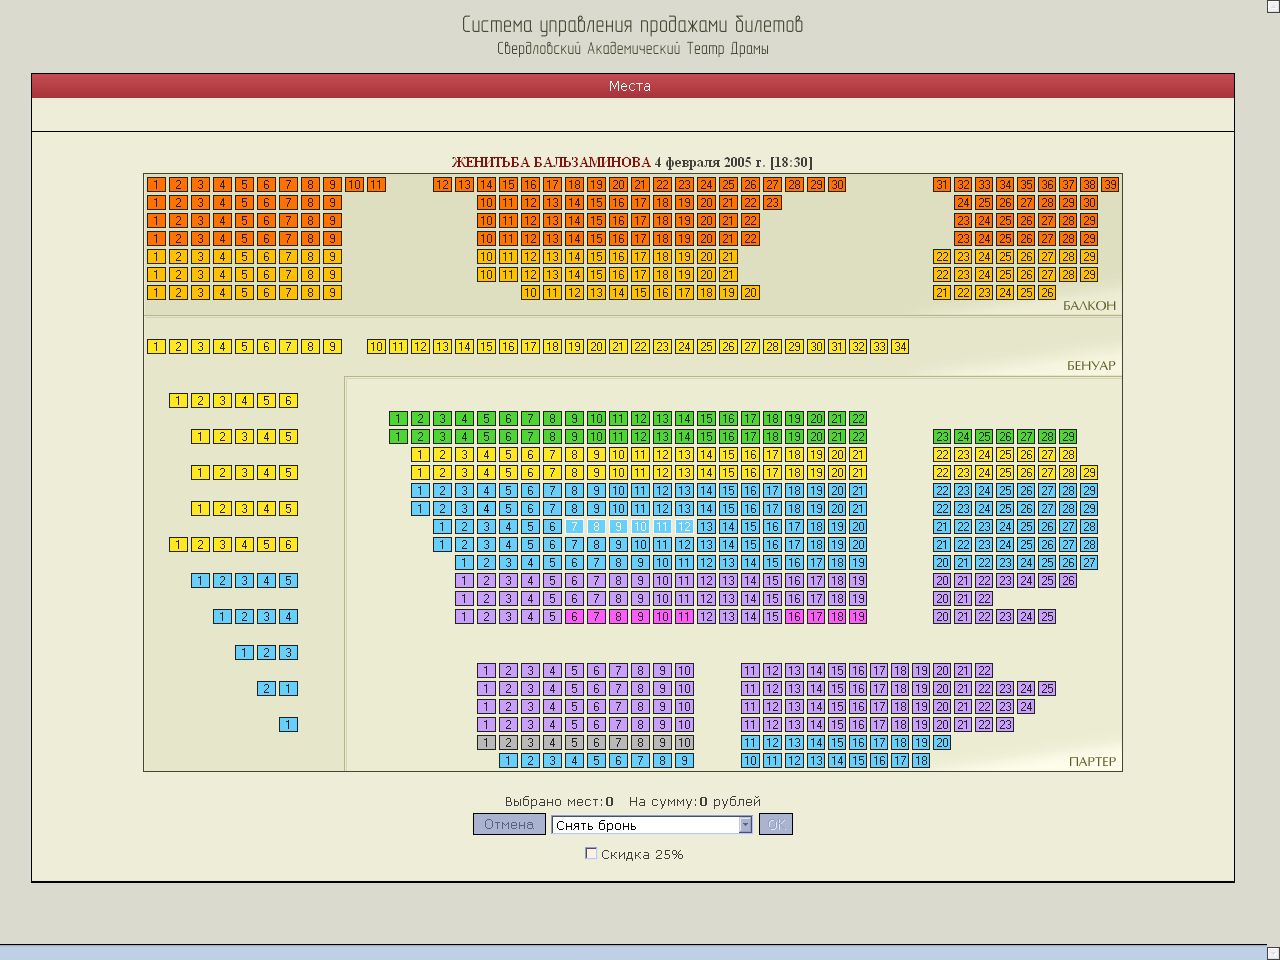Click the Отмена button

click(509, 825)
